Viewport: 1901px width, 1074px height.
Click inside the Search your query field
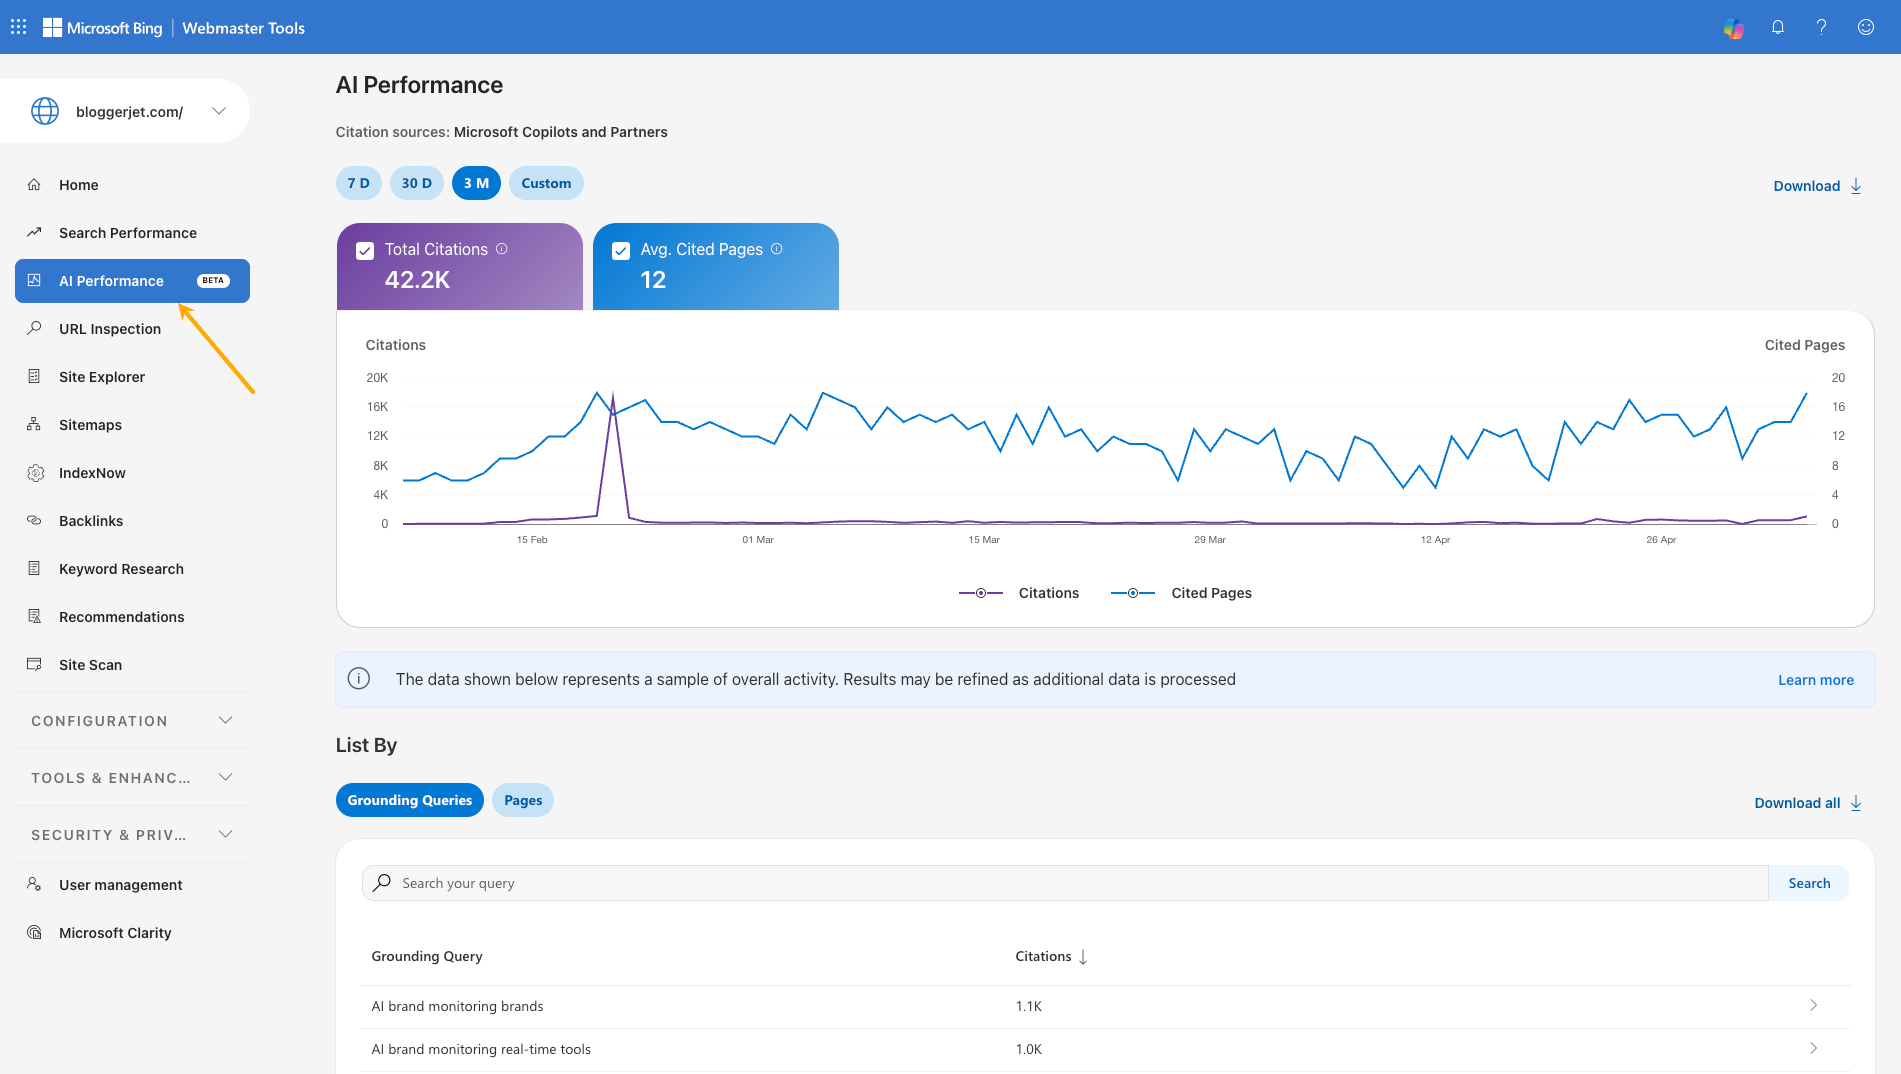pyautogui.click(x=1065, y=883)
